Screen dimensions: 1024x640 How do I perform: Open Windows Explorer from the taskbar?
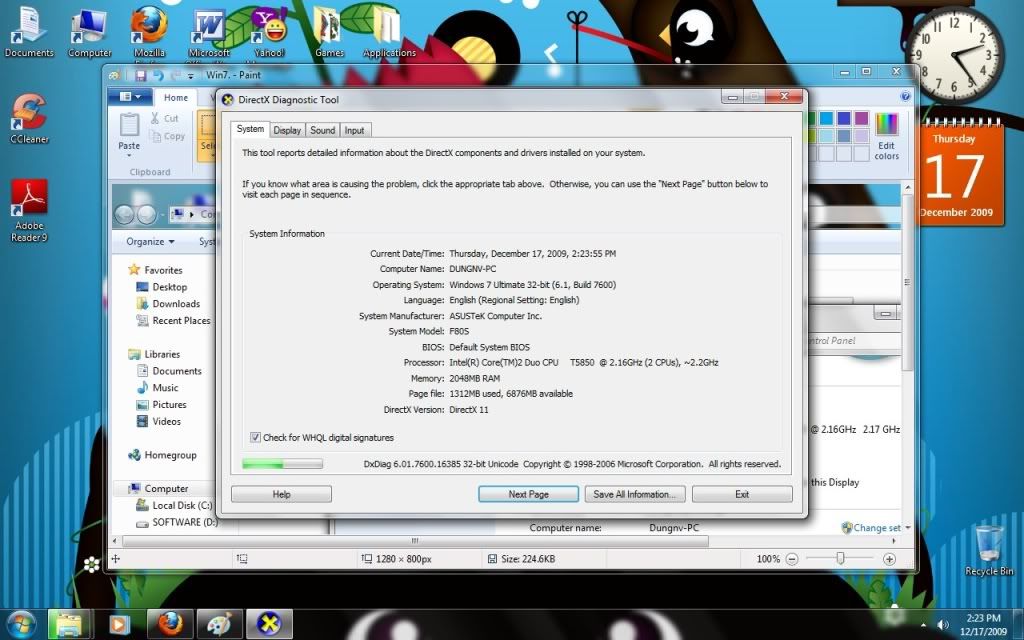pos(69,624)
